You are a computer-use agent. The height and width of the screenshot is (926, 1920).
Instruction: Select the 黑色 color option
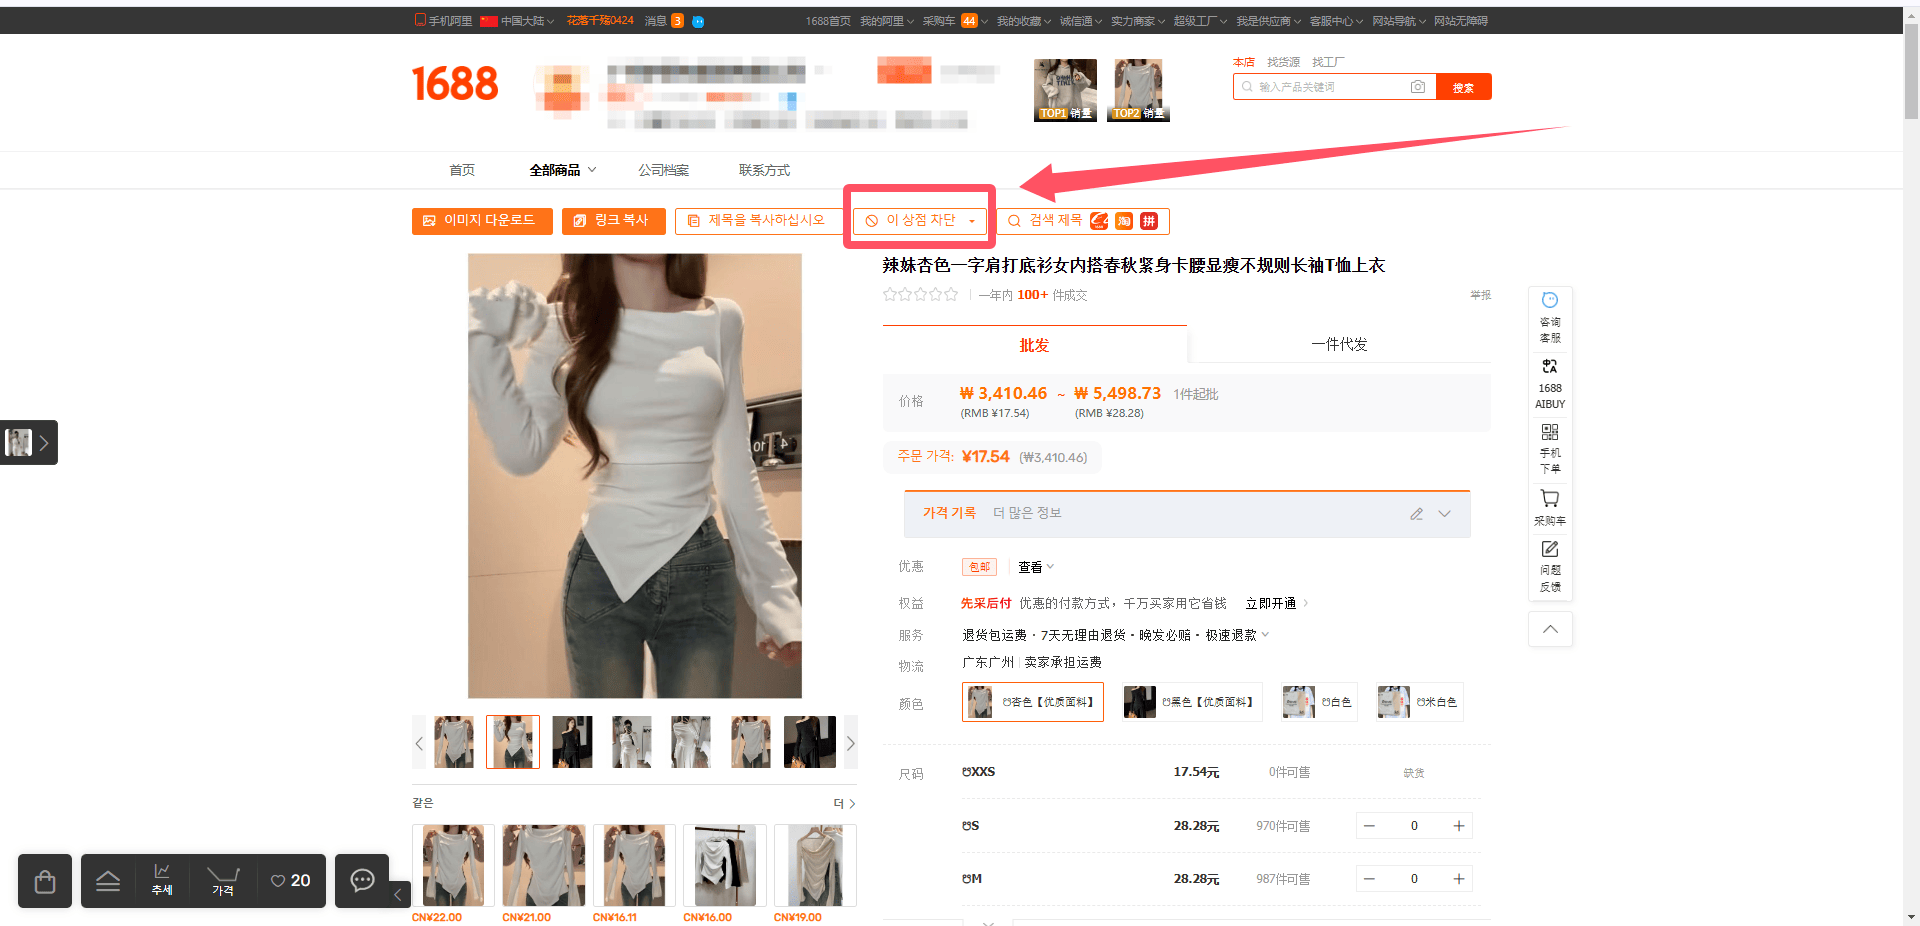1192,702
